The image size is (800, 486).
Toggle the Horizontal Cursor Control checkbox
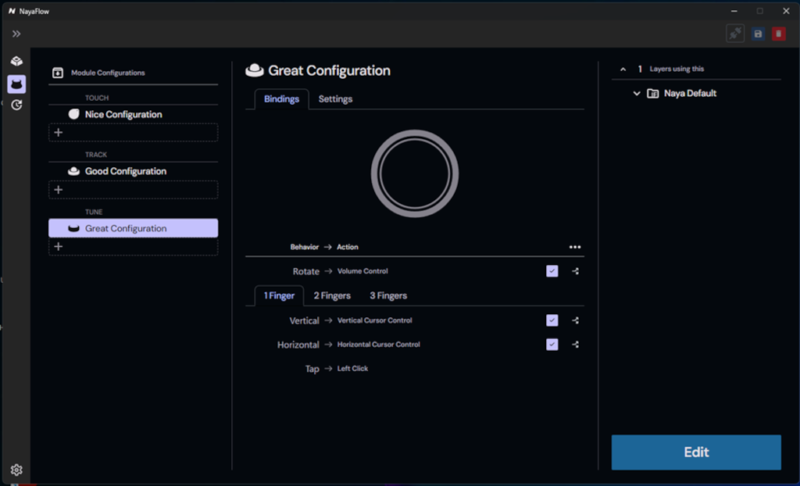552,344
